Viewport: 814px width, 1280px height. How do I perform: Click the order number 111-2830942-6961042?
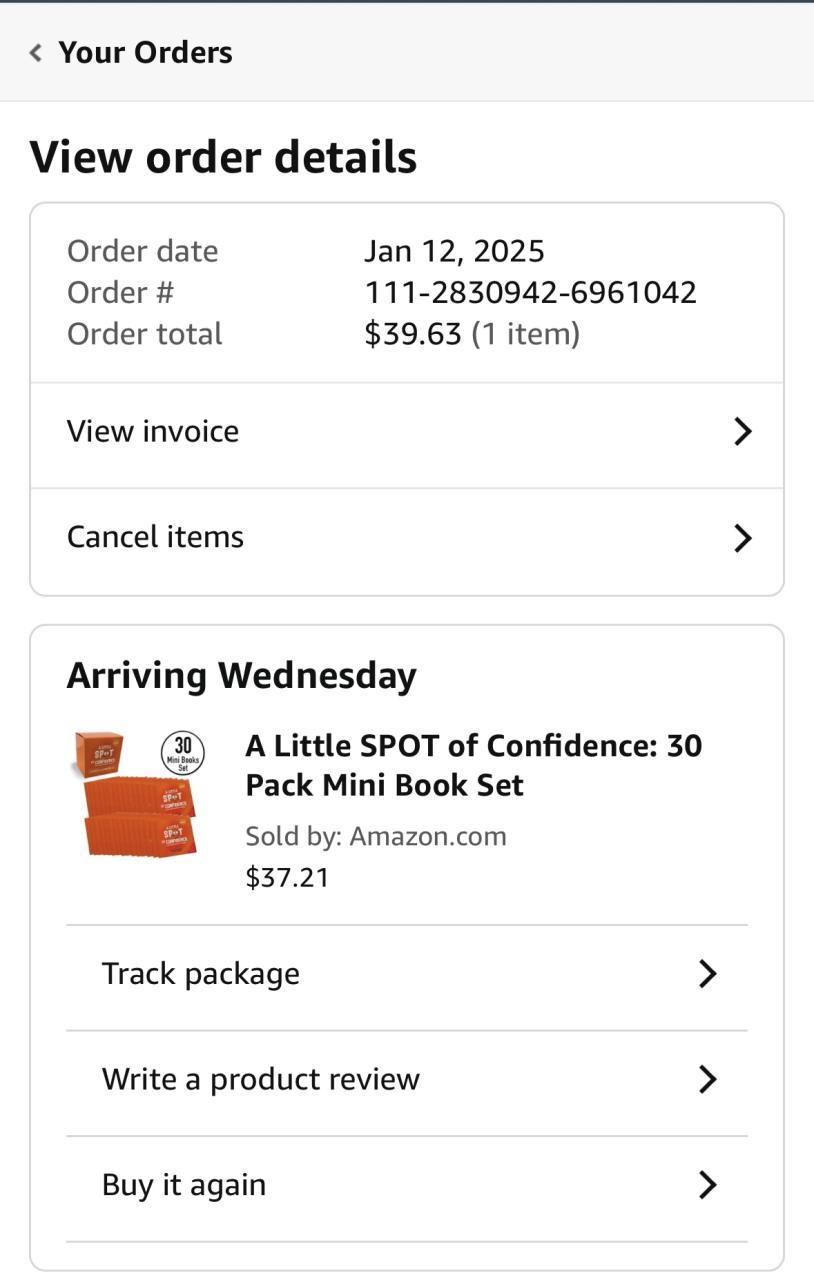point(530,293)
